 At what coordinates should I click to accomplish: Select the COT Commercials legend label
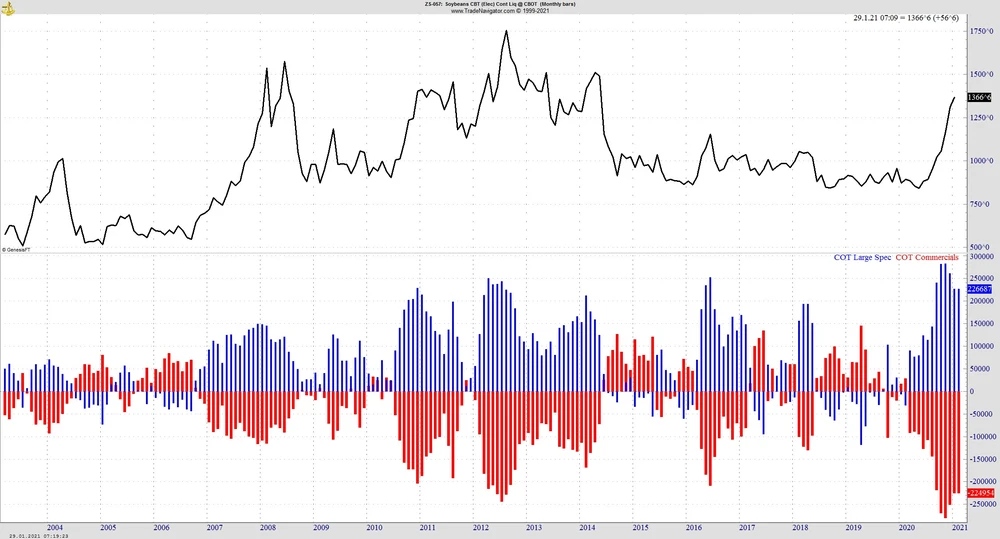pos(927,258)
